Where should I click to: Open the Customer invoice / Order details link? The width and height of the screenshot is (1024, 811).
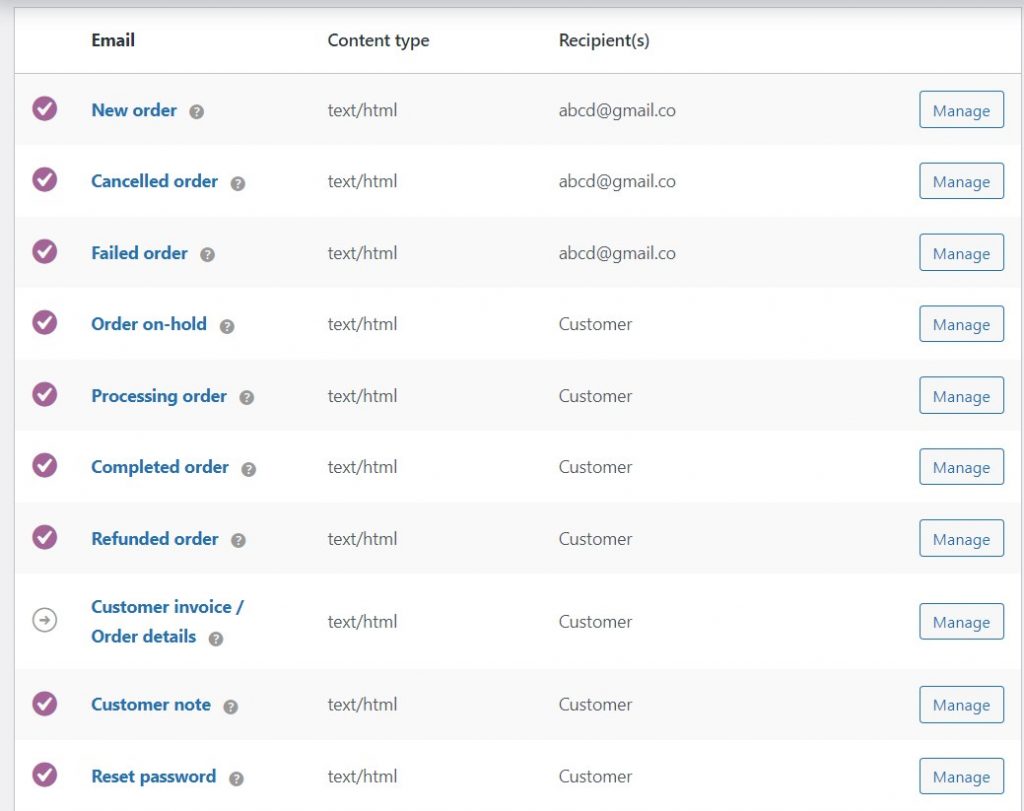pos(167,622)
